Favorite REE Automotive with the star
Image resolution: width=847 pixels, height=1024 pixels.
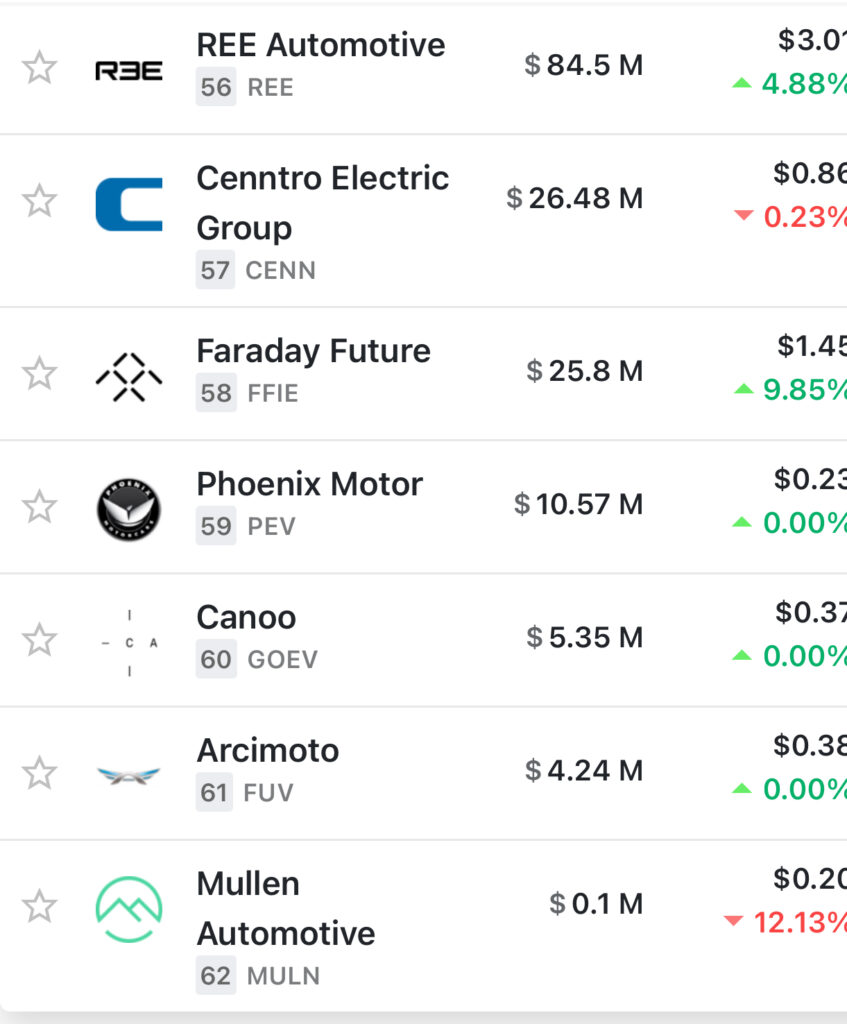click(40, 69)
